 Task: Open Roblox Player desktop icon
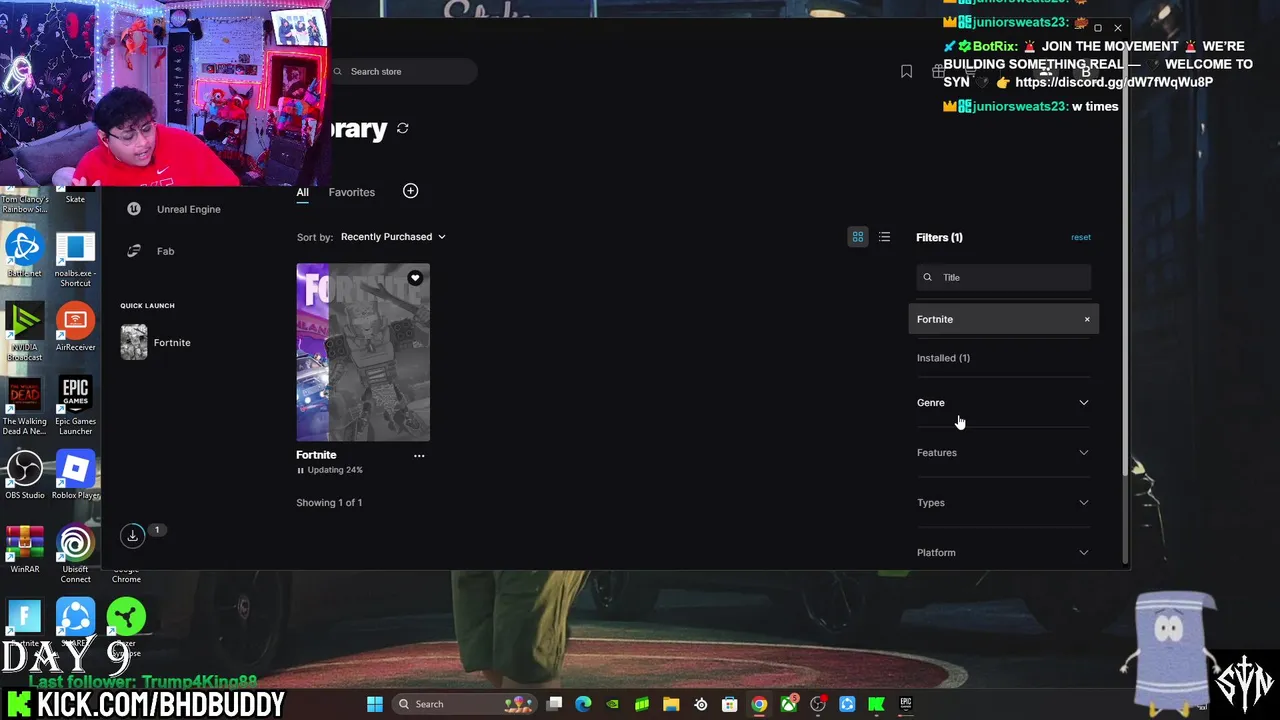(x=75, y=475)
